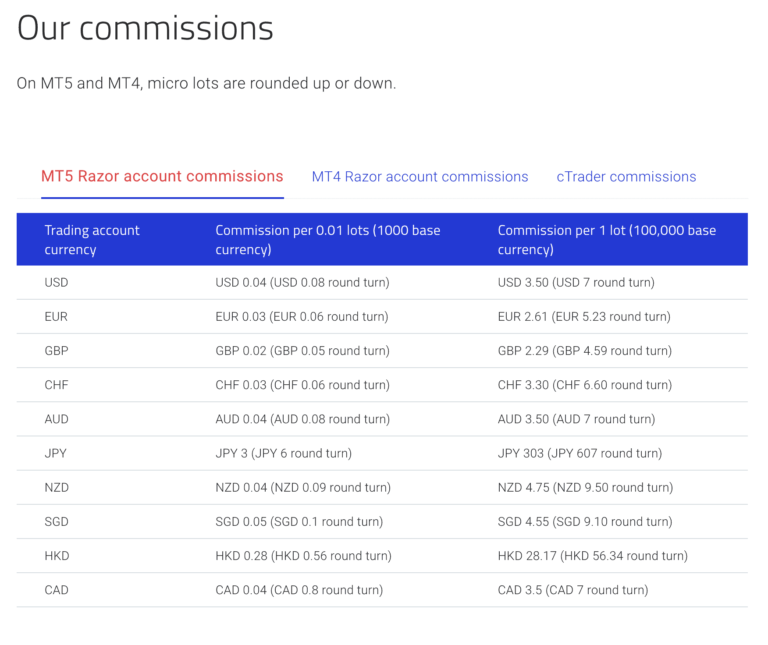
Task: Click 'AUD 3.50 (AUD 7 round turn)' cell
Action: (x=576, y=419)
